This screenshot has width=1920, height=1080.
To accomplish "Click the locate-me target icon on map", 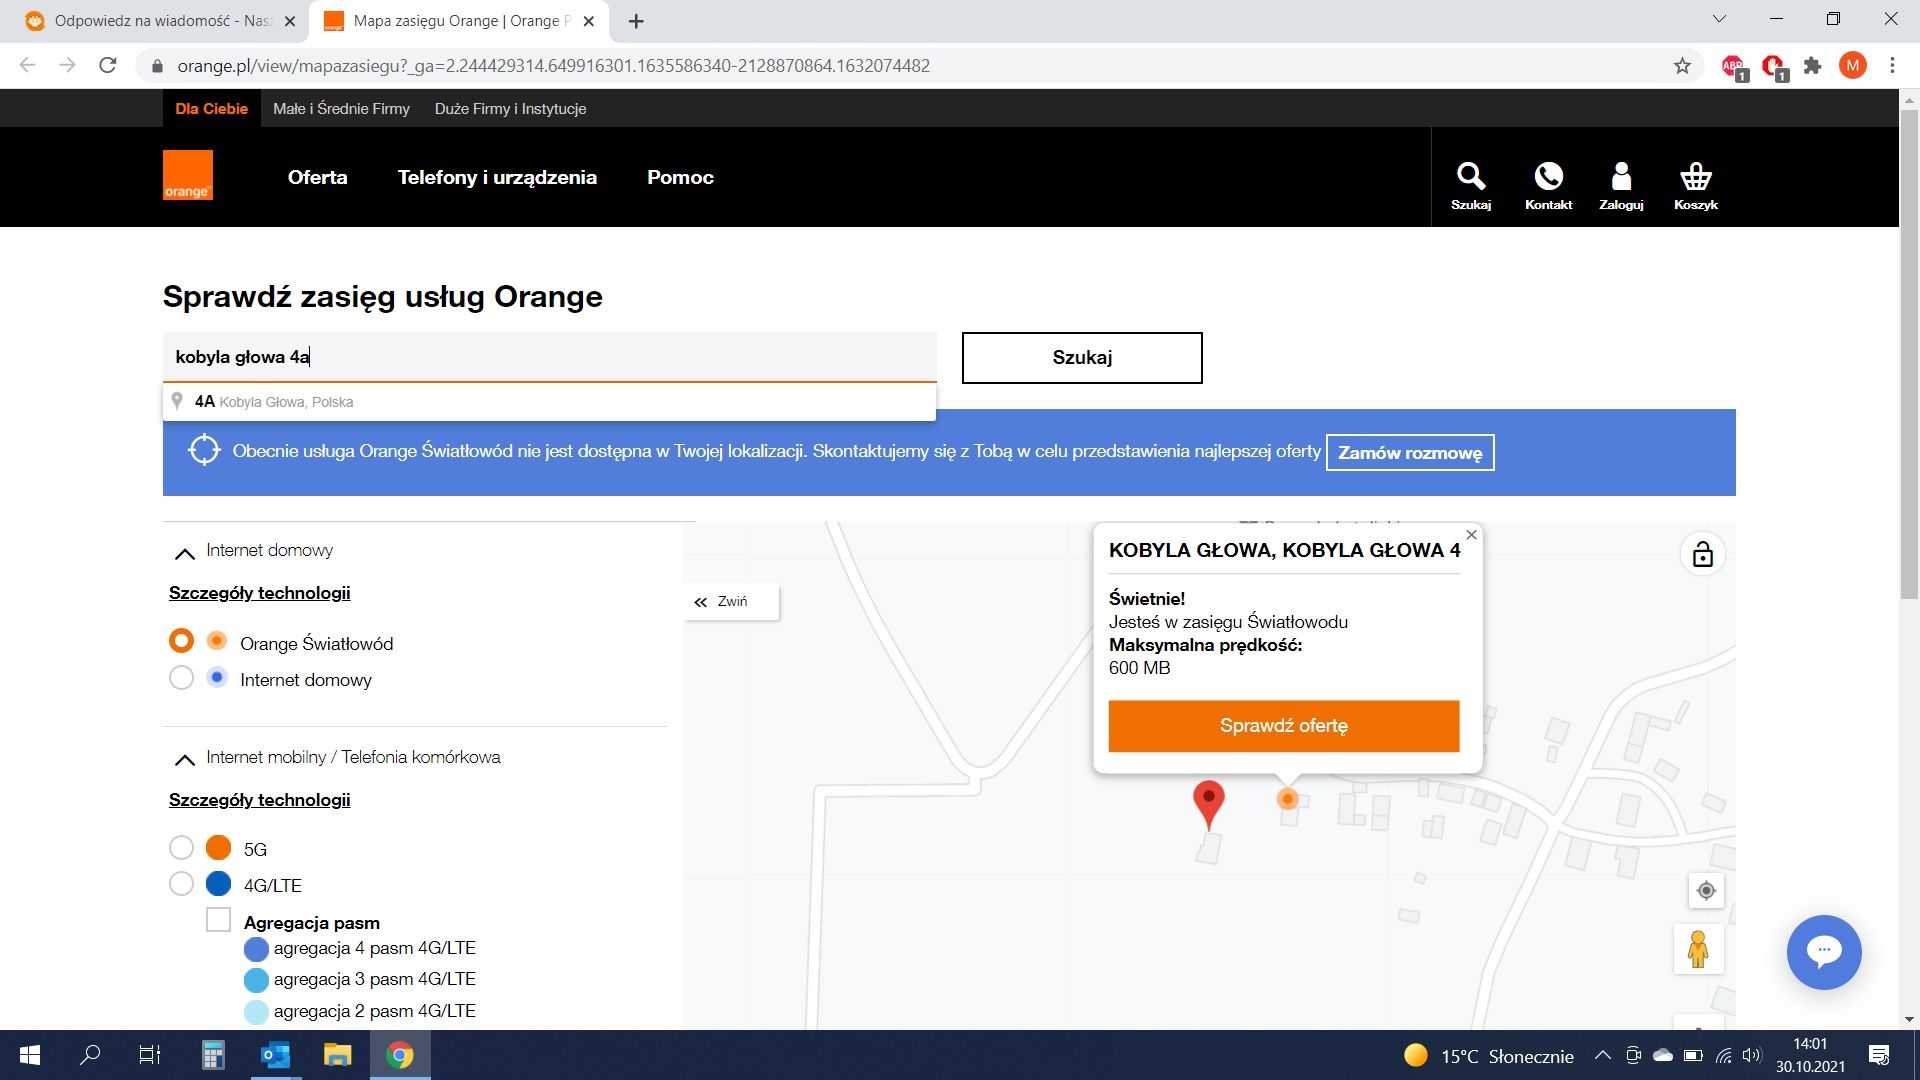I will [x=1706, y=890].
